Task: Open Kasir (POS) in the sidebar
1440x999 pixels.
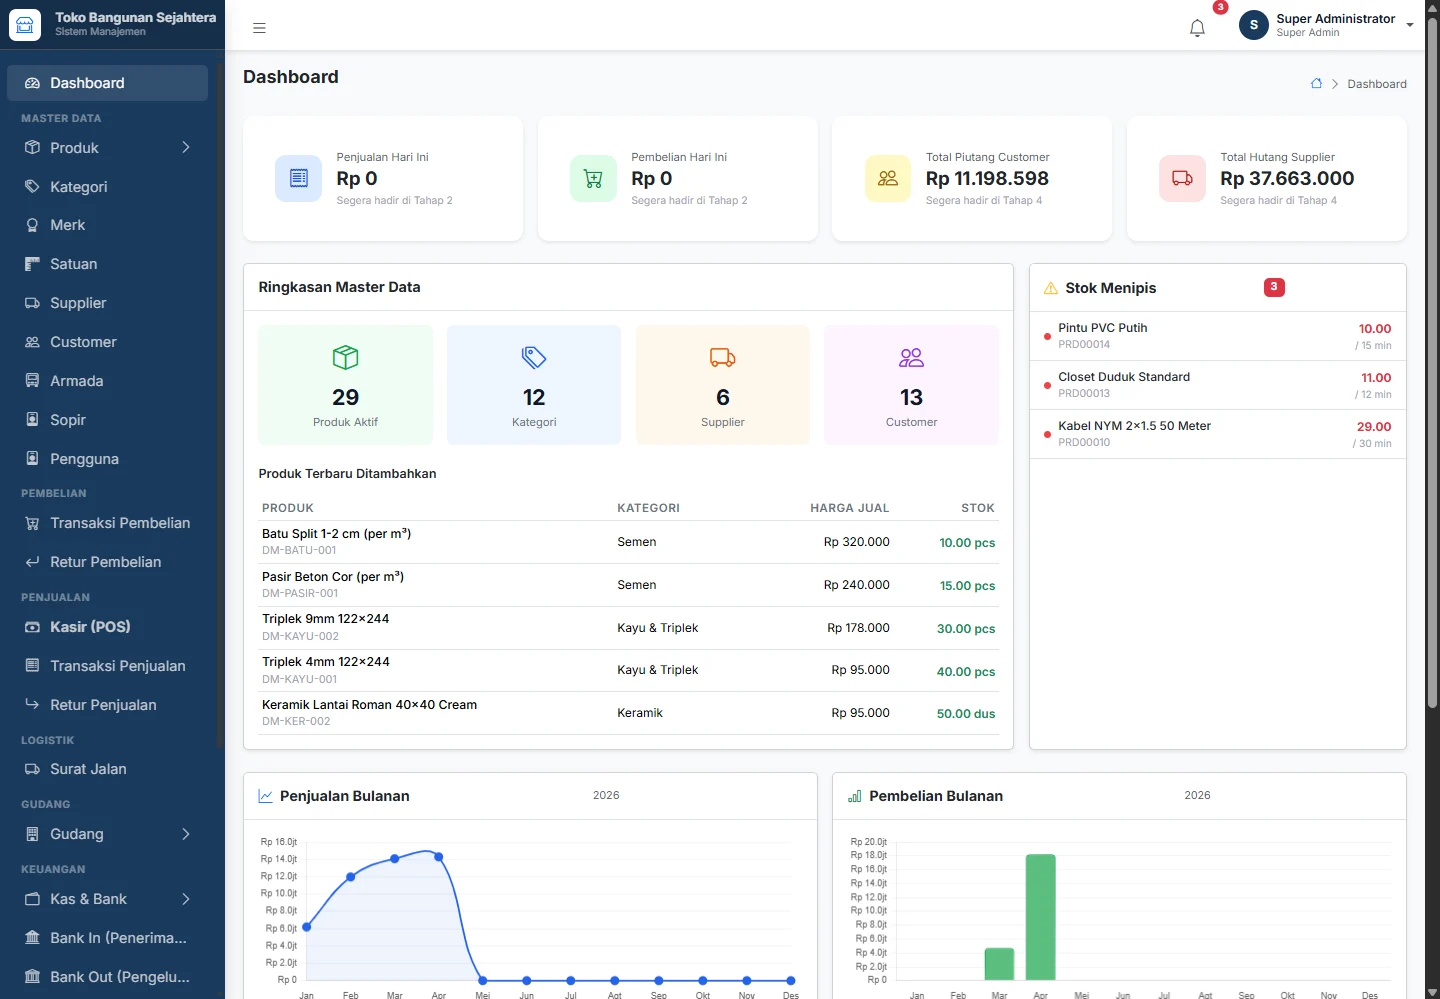Action: [108, 627]
